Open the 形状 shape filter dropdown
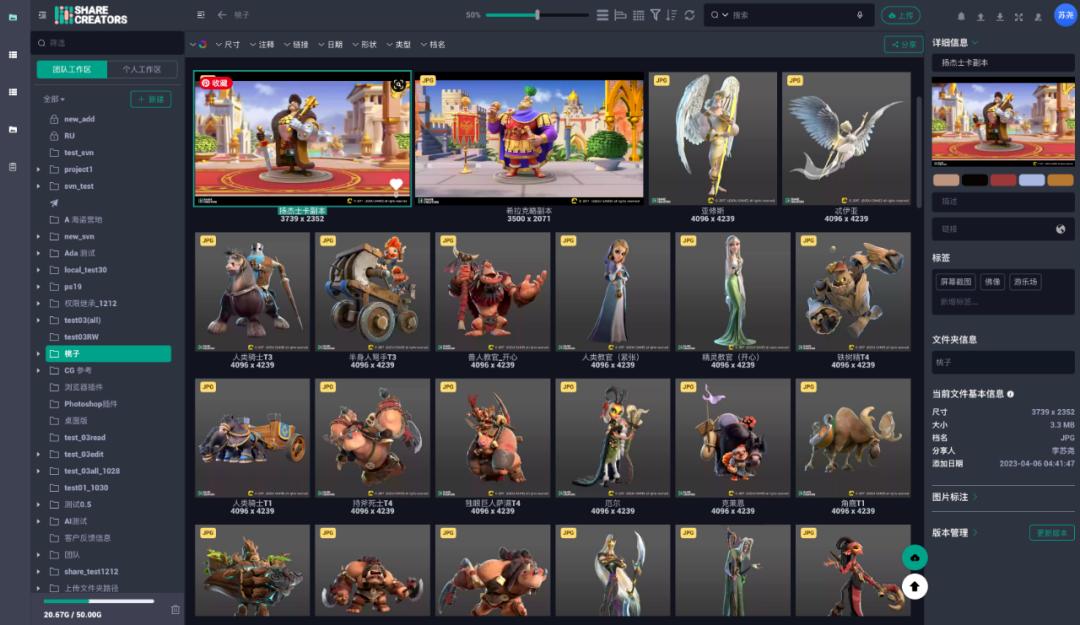 (364, 44)
